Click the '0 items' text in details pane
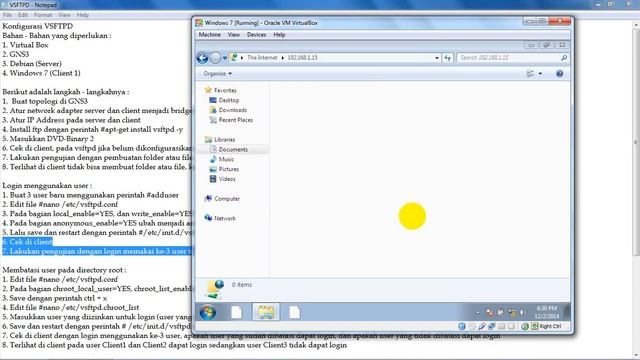Screen dimensions: 640x360 coord(242,284)
